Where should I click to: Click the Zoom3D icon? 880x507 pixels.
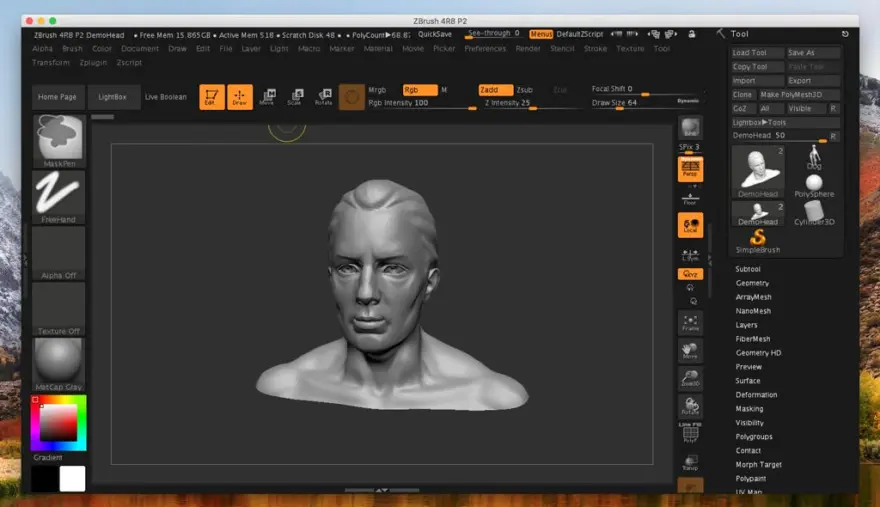(x=690, y=378)
